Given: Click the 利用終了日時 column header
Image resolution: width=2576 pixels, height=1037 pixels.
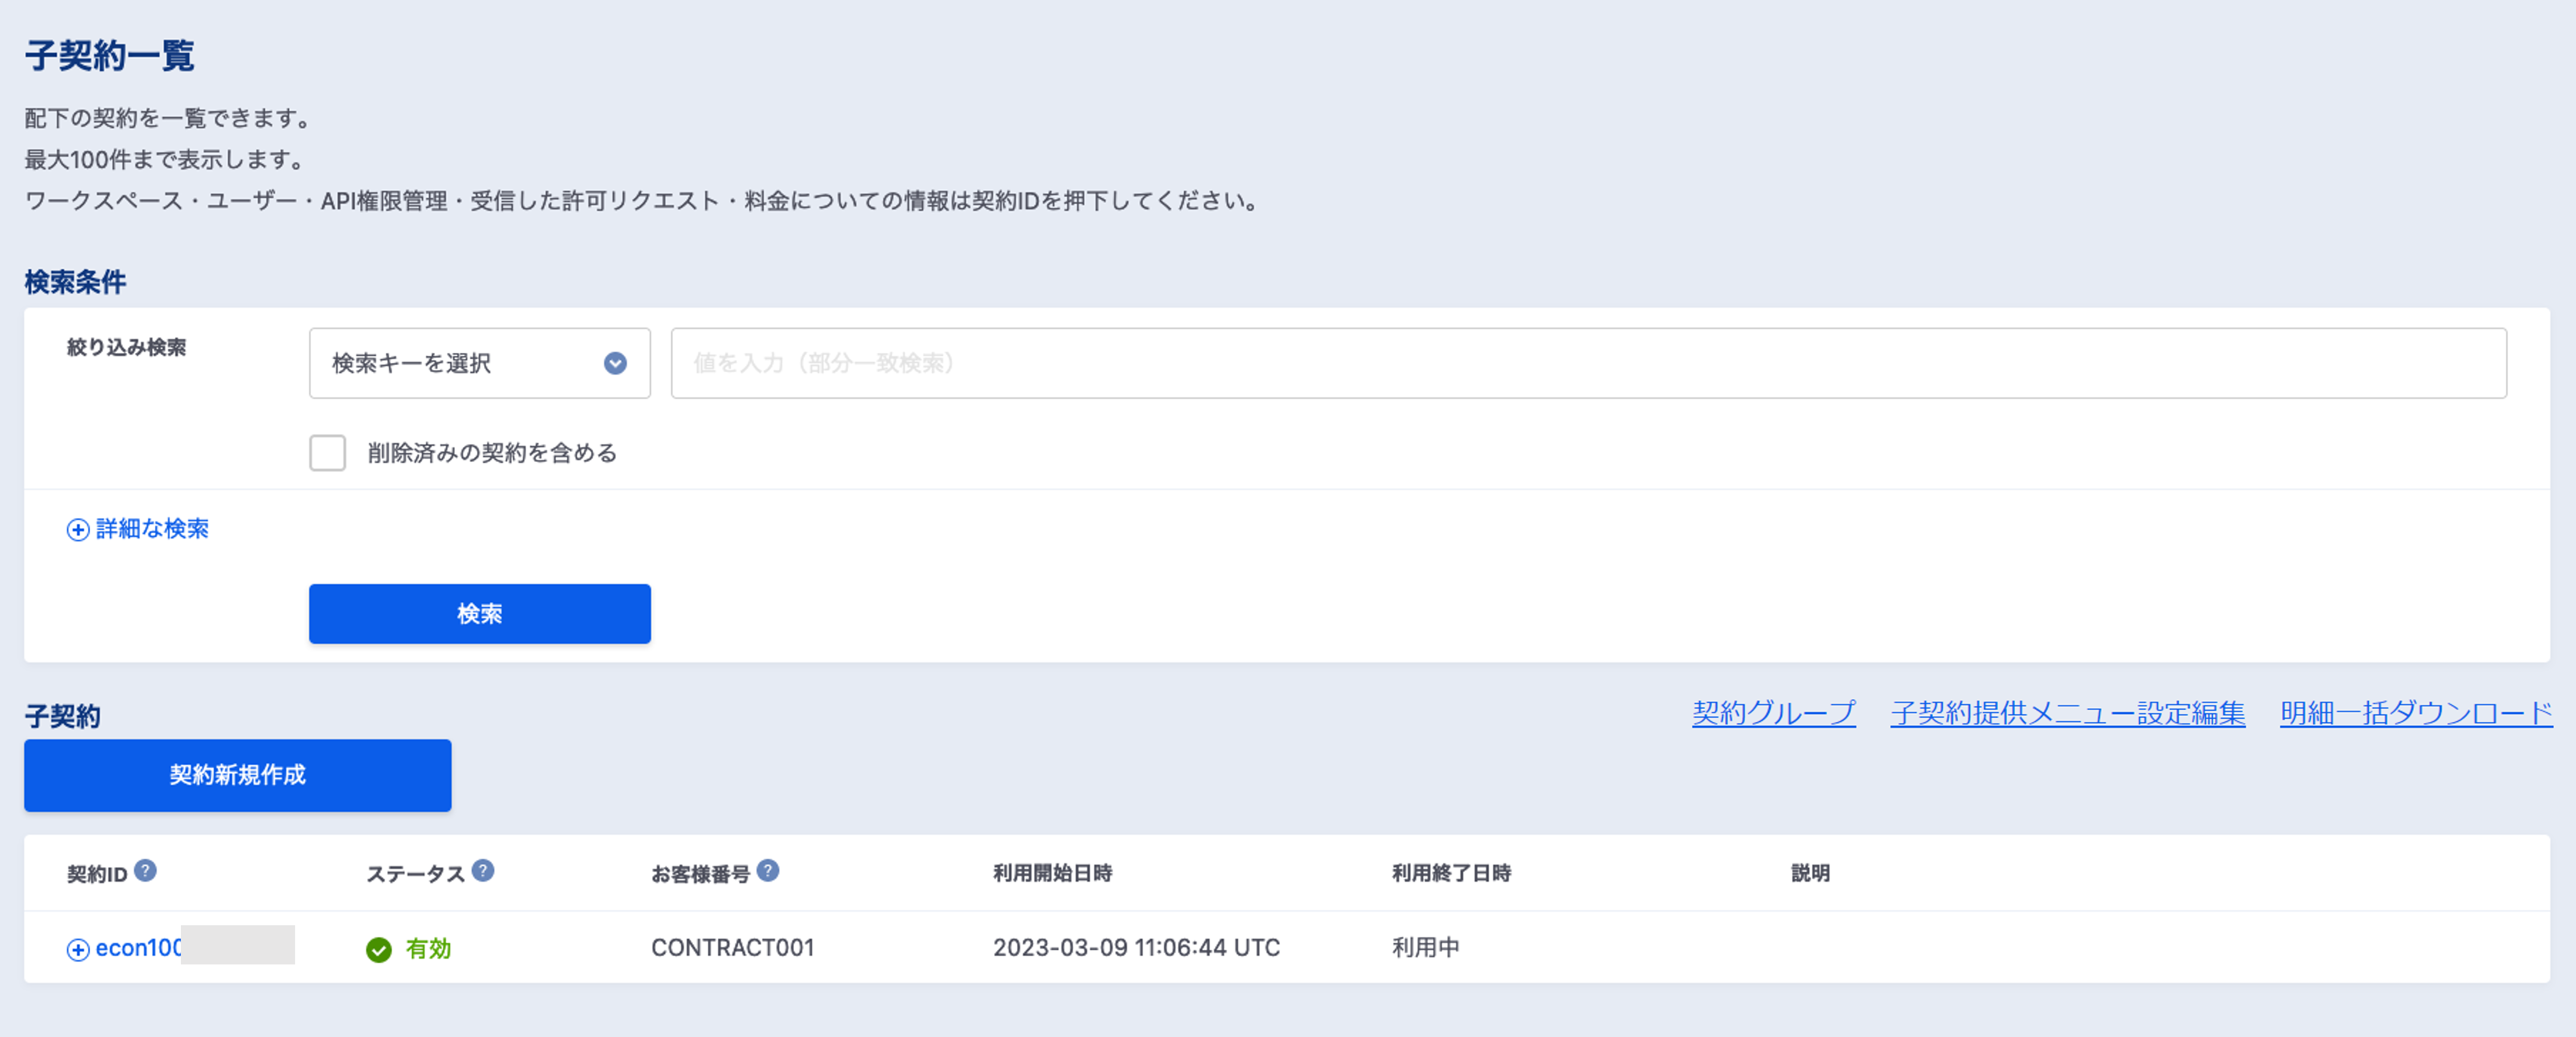Looking at the screenshot, I should [1451, 873].
